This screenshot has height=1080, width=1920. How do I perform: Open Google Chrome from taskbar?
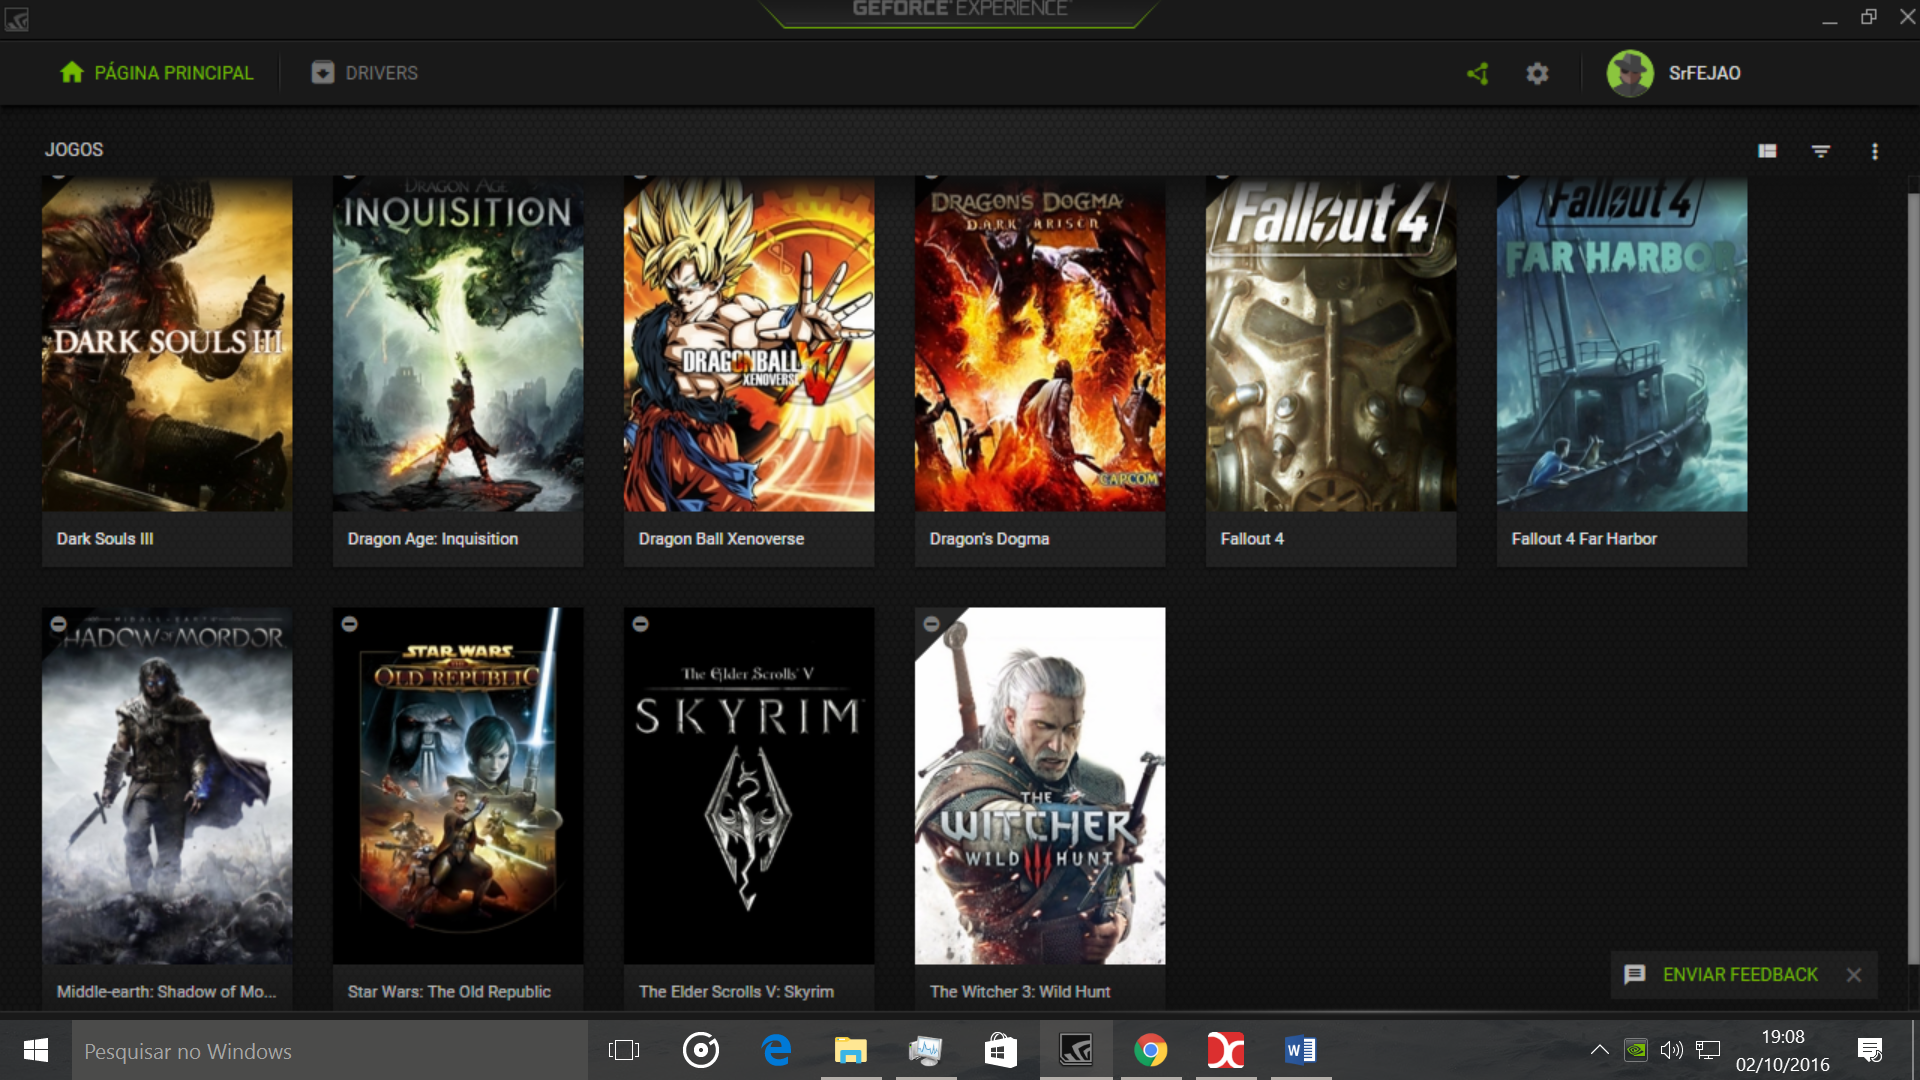point(1151,1050)
